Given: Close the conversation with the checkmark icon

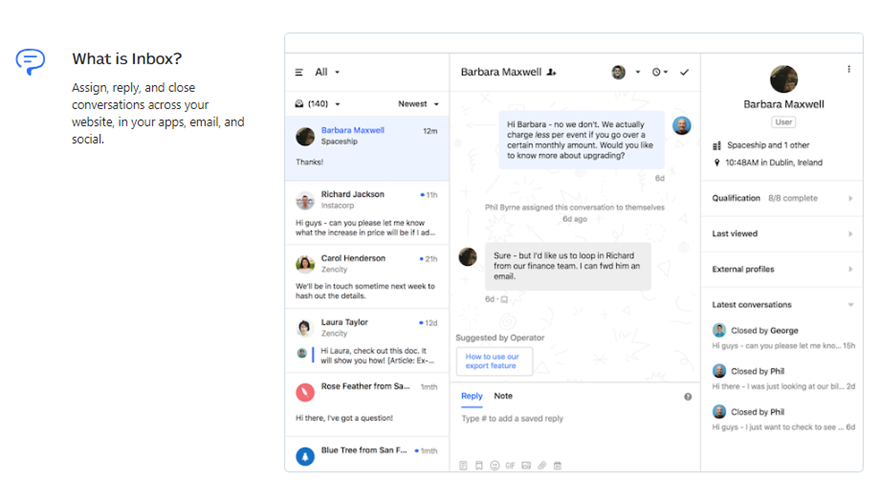Looking at the screenshot, I should coord(684,72).
